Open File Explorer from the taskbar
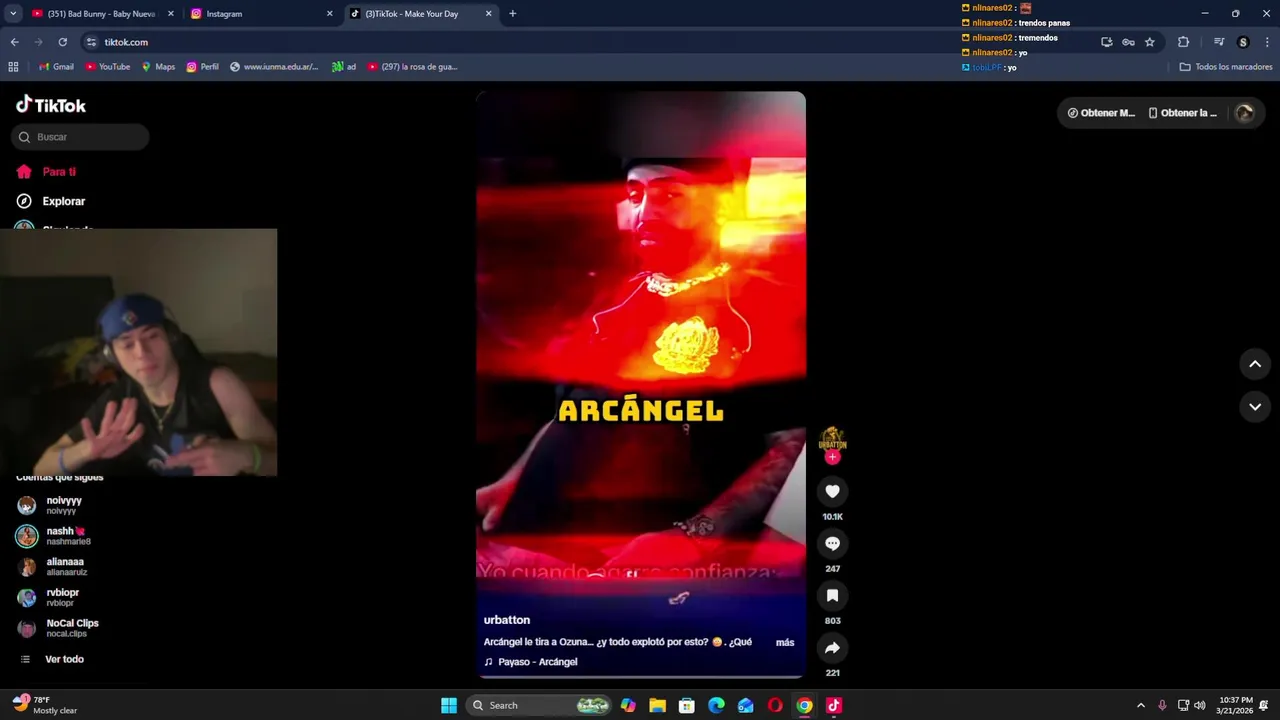1280x720 pixels. pos(657,705)
